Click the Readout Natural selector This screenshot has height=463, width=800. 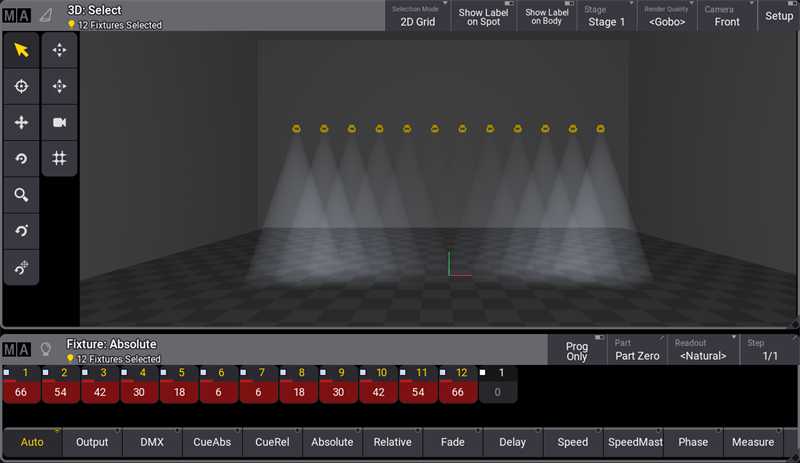[702, 350]
